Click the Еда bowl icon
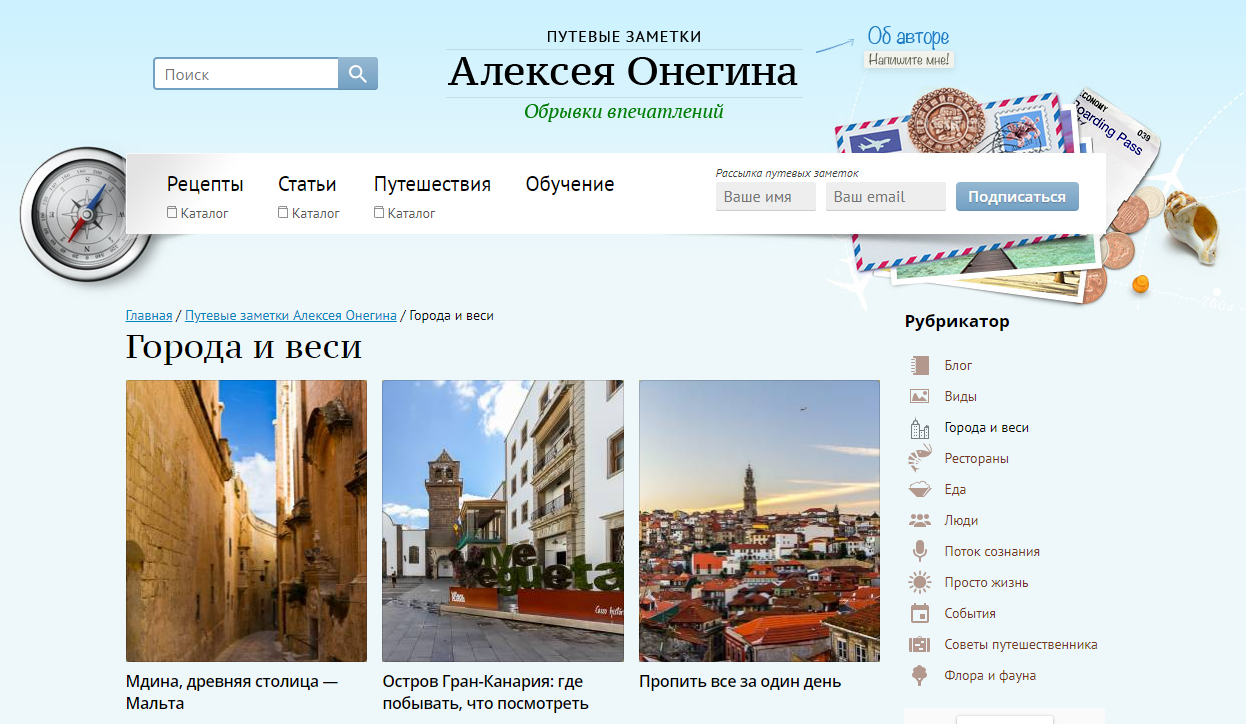Screen dimensions: 1246x724 (x=919, y=490)
